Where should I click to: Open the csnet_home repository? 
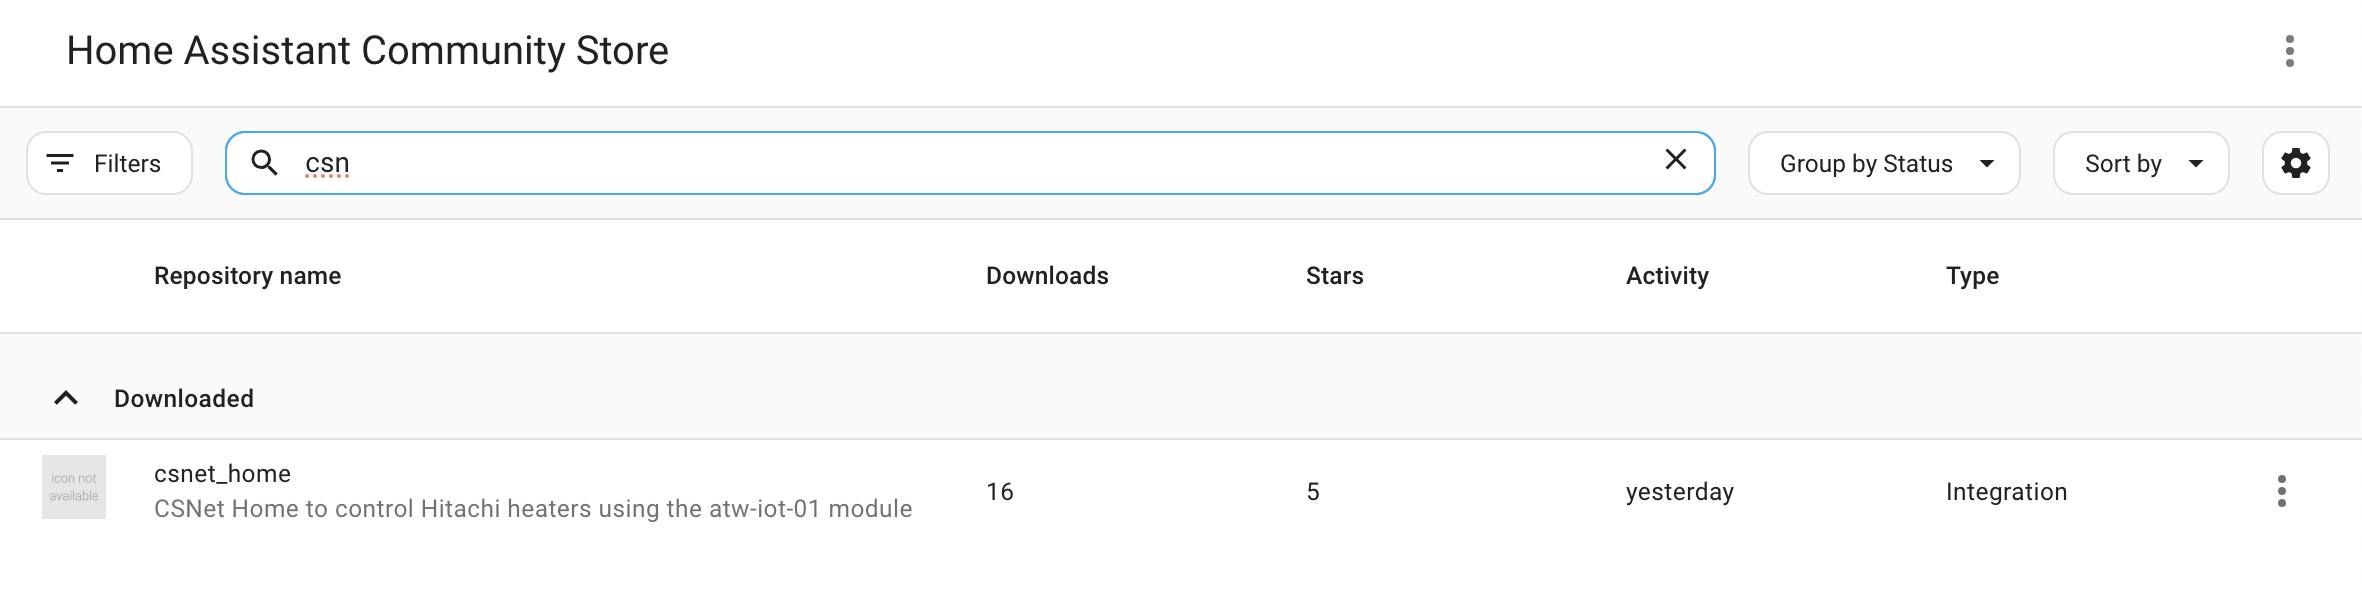[x=222, y=474]
